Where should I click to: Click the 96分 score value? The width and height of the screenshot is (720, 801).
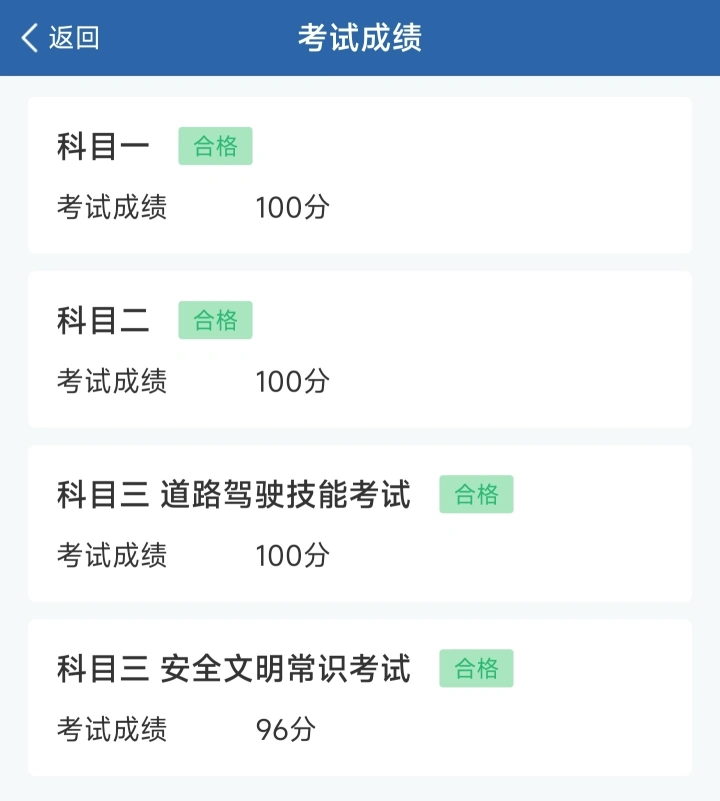285,730
